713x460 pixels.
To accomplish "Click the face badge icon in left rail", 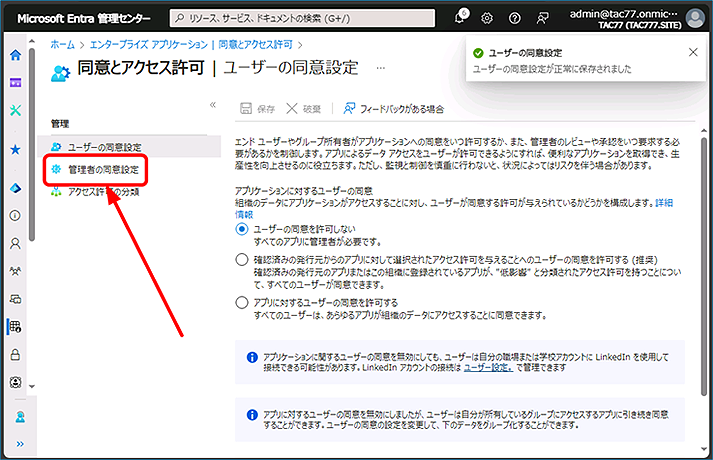I will coord(15,382).
